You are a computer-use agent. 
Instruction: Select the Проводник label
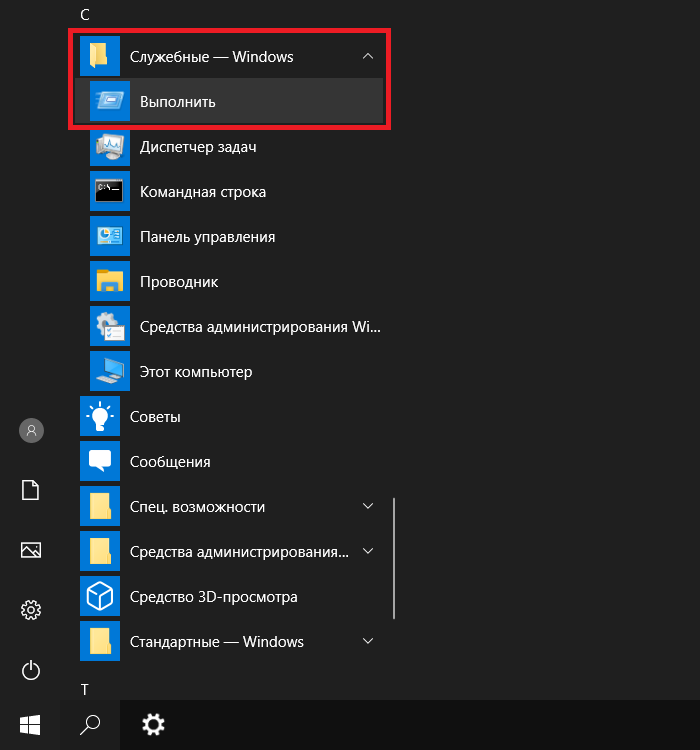(x=179, y=282)
